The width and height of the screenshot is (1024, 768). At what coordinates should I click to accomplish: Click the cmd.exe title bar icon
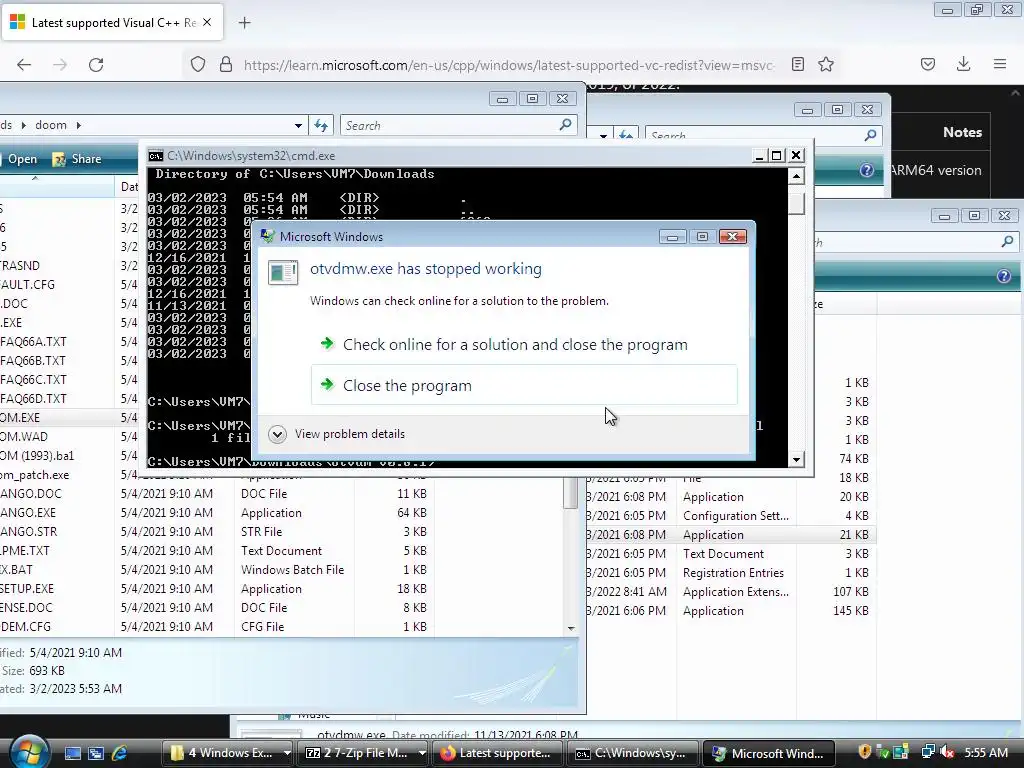click(155, 155)
